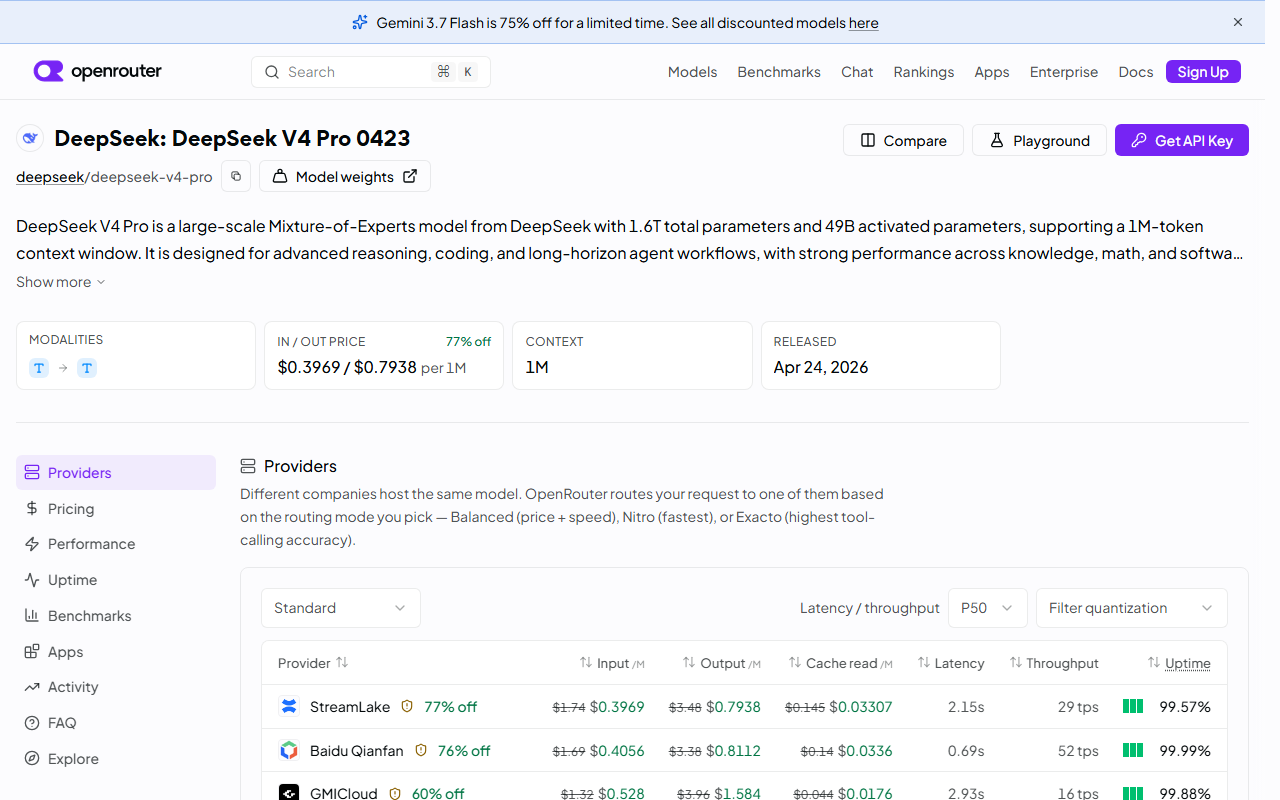Viewport: 1280px width, 800px height.
Task: Click StreamLake uptime bars
Action: (x=1133, y=706)
